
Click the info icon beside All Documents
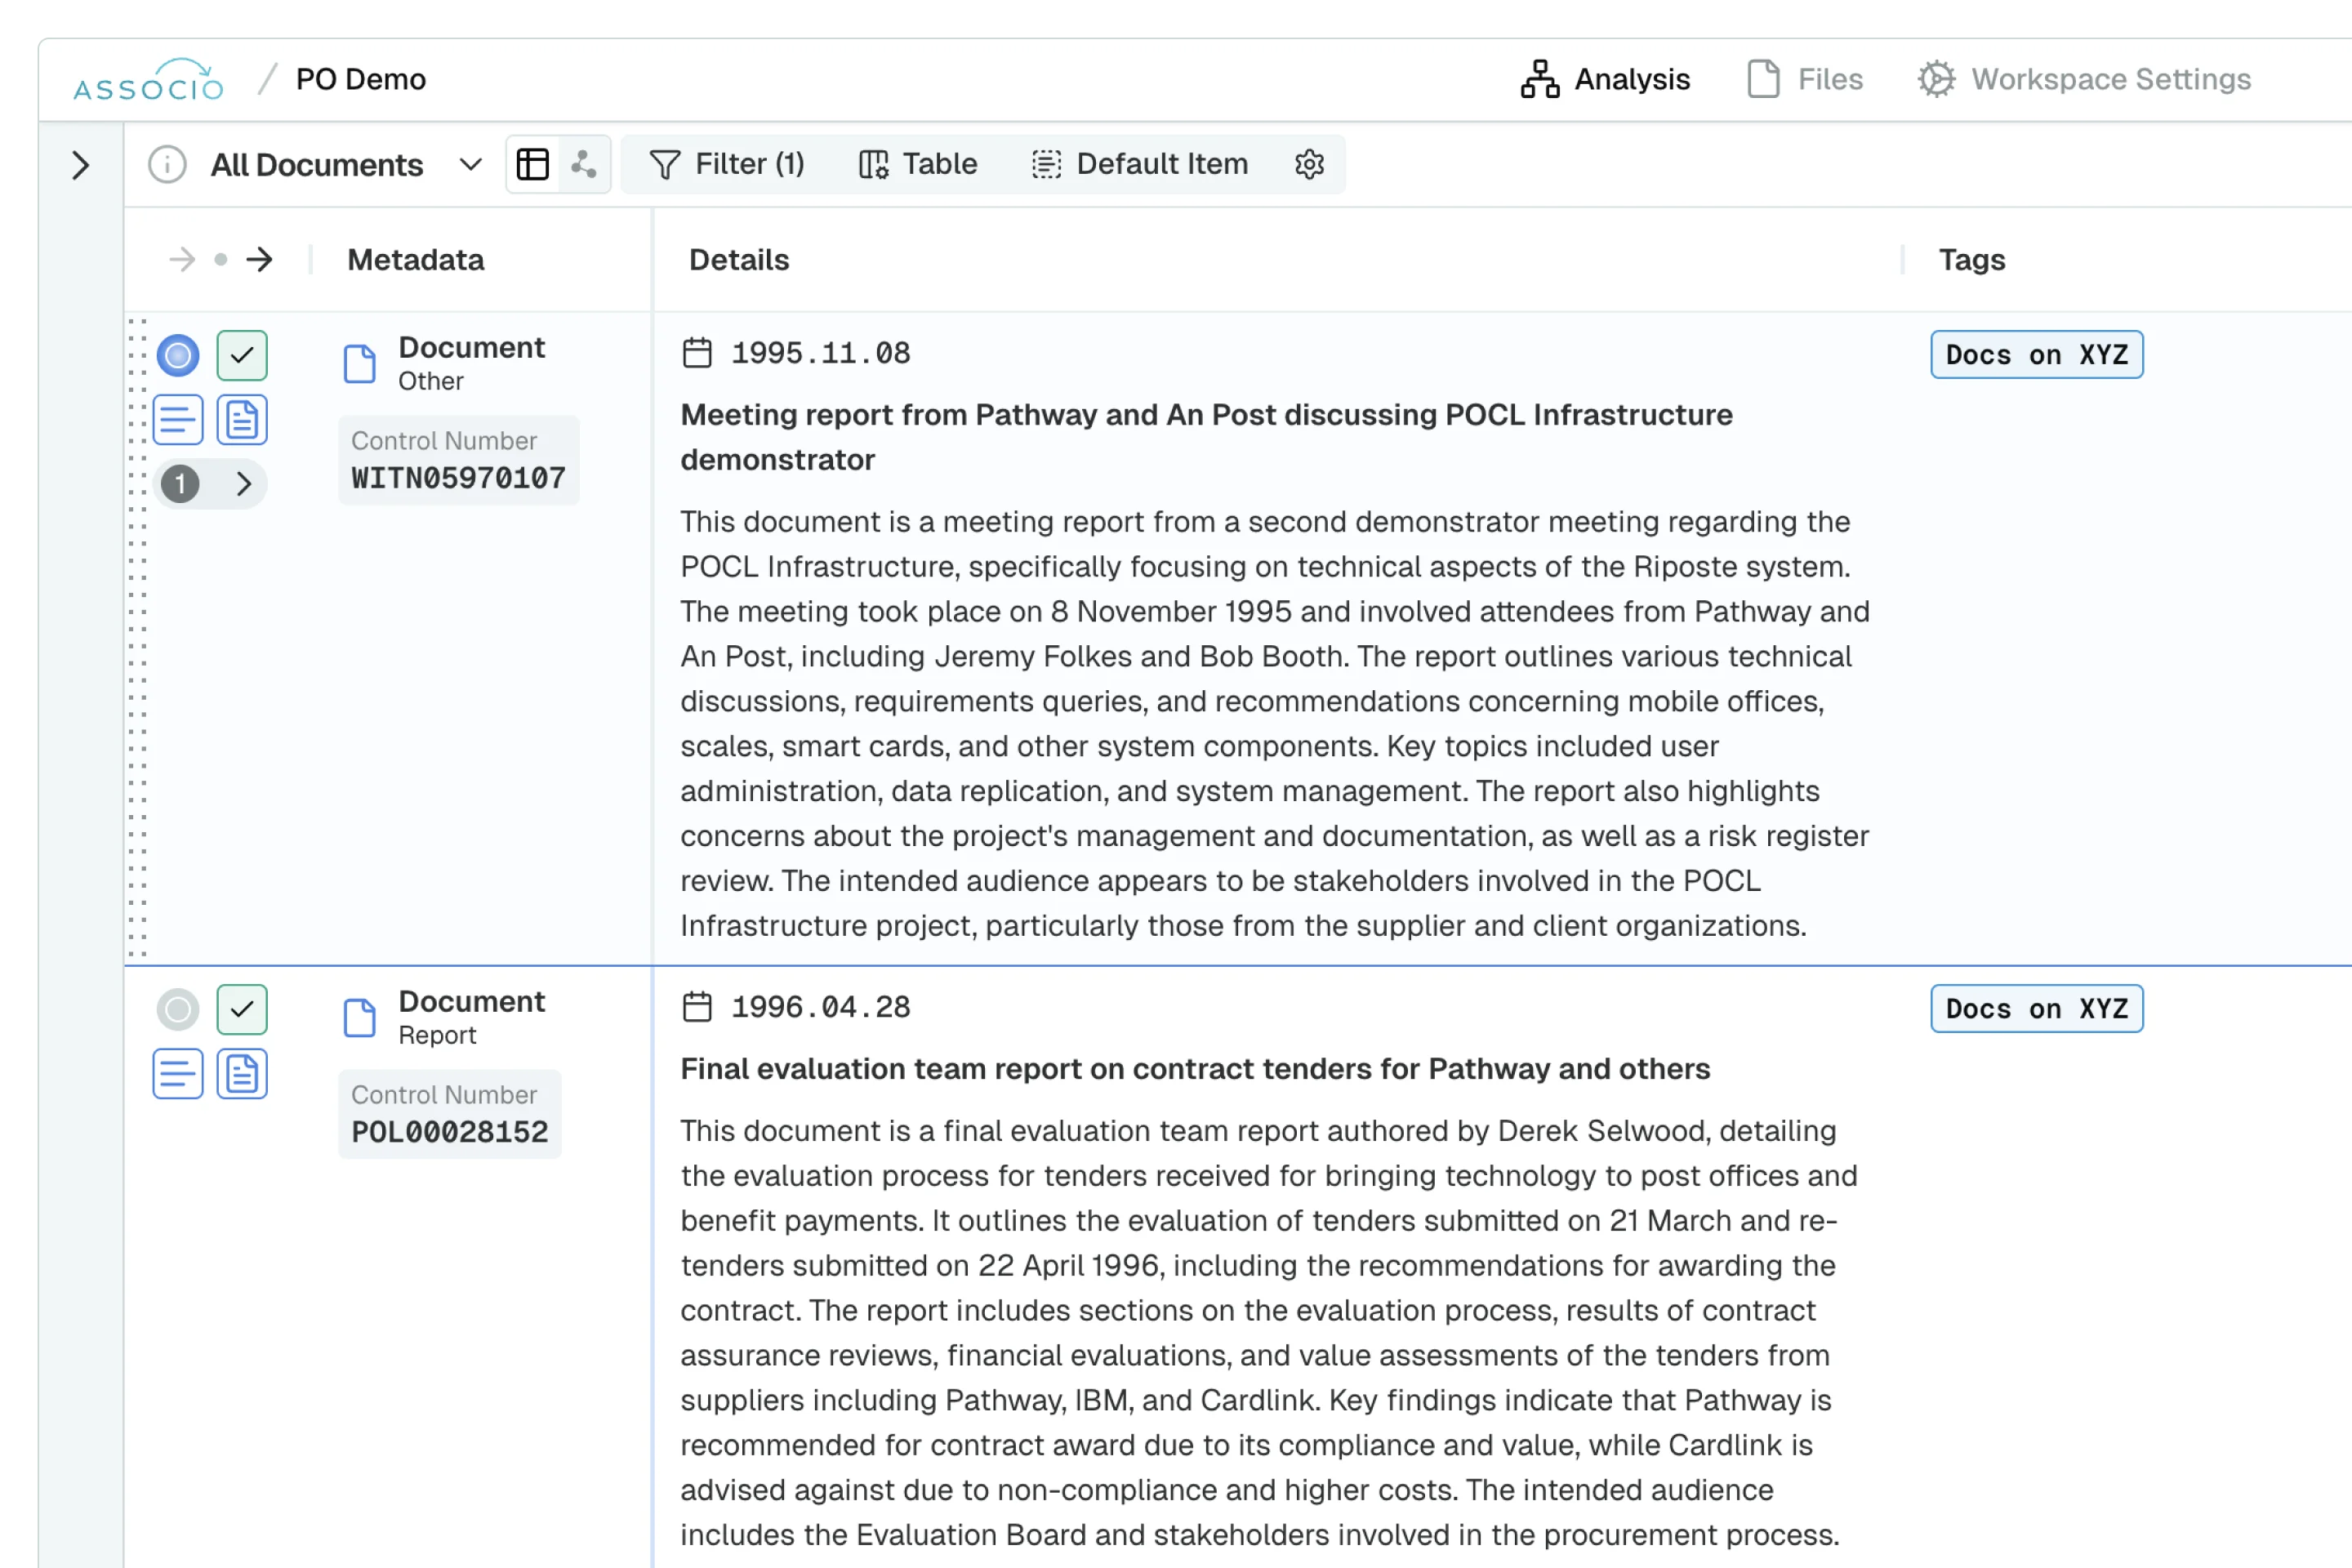pyautogui.click(x=167, y=164)
